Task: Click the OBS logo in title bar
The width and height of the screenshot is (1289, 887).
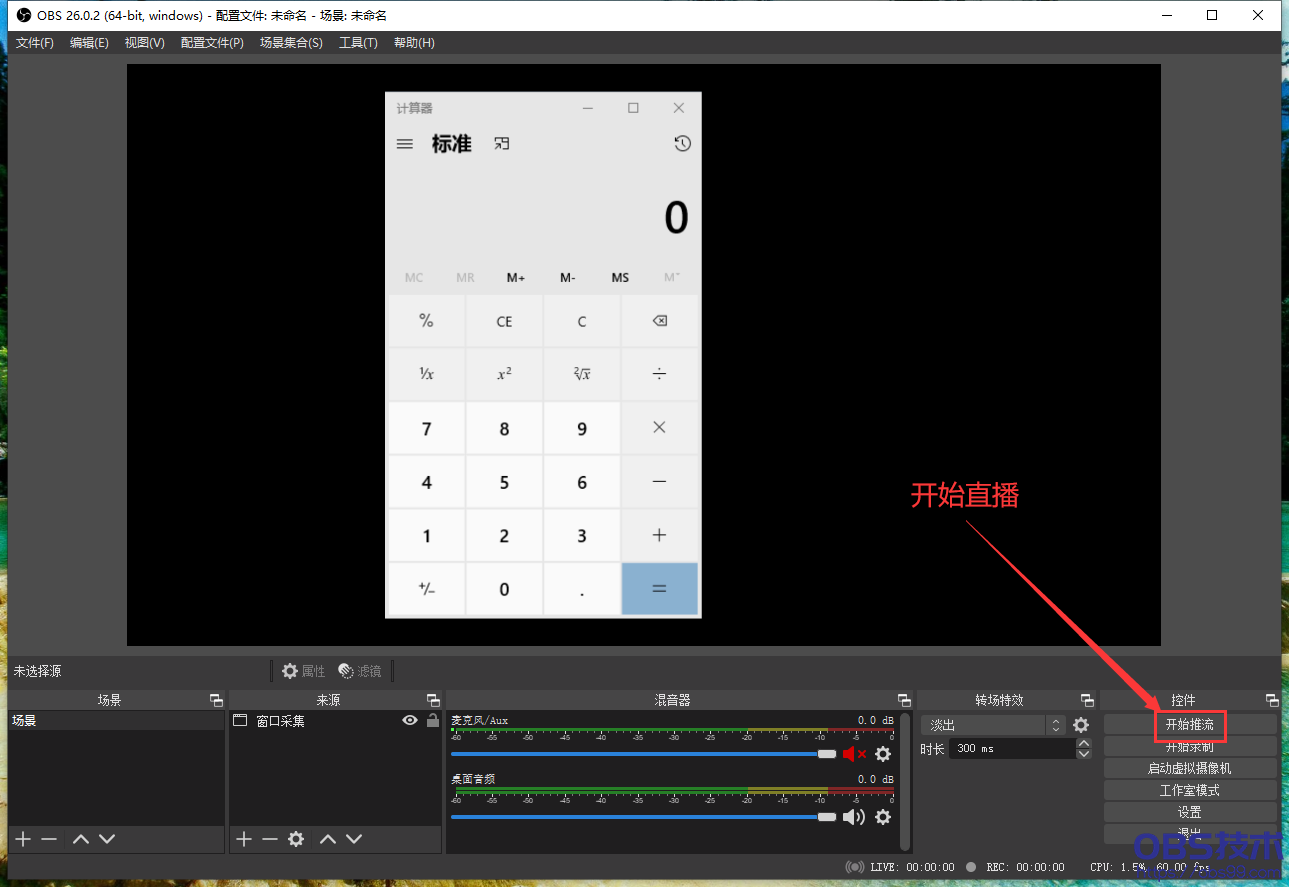Action: (24, 15)
